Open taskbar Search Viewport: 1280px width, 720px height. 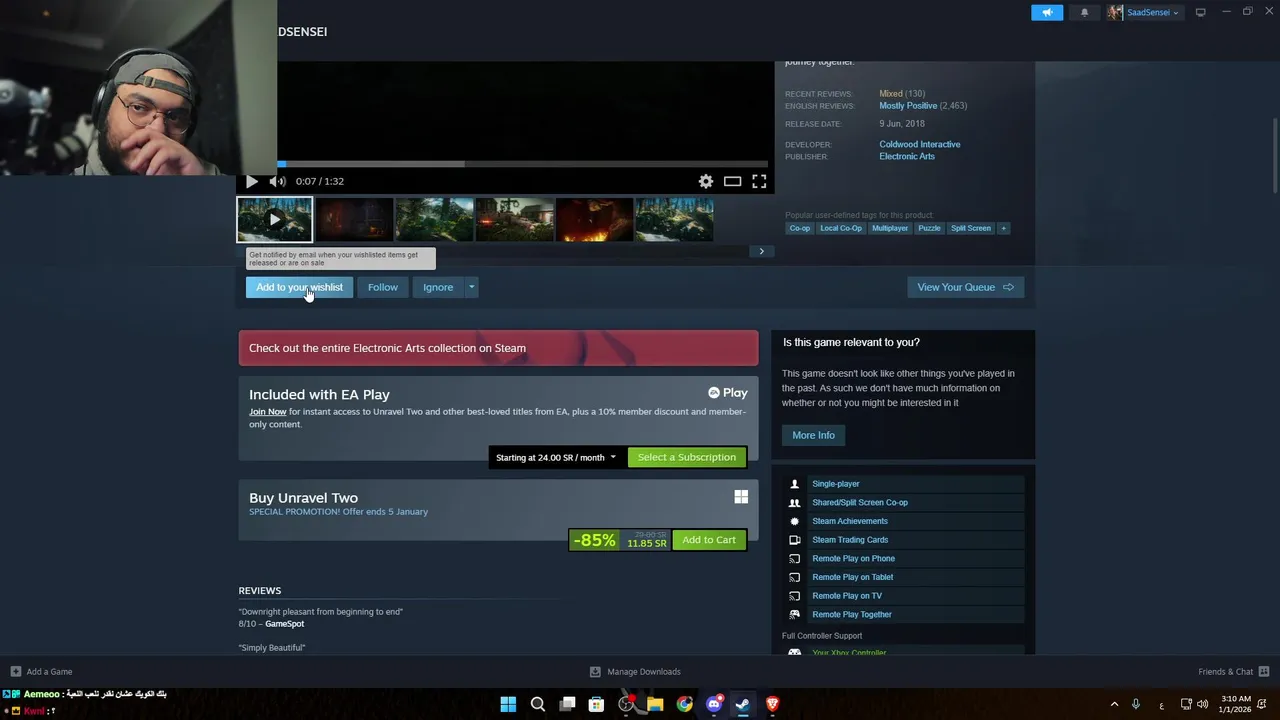click(x=537, y=704)
